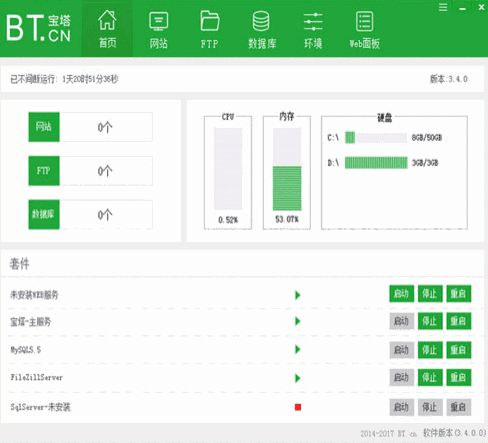The width and height of the screenshot is (488, 443).
Task: Go to the 数据库 database tab
Action: point(262,29)
